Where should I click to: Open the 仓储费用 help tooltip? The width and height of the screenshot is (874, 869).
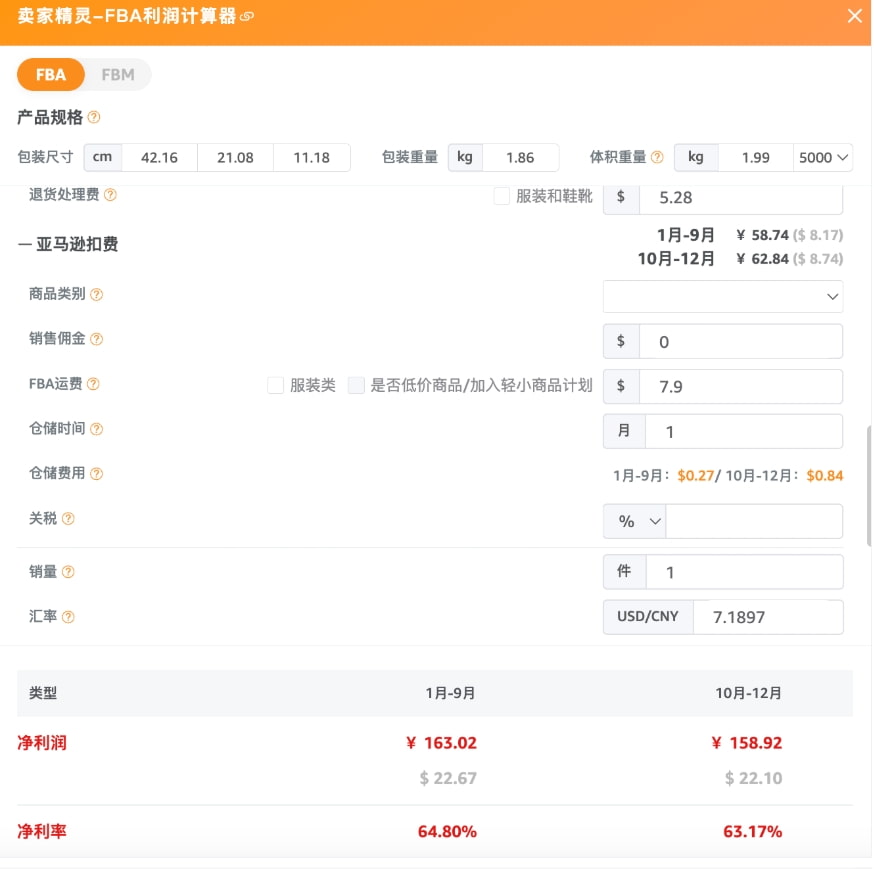tap(95, 473)
